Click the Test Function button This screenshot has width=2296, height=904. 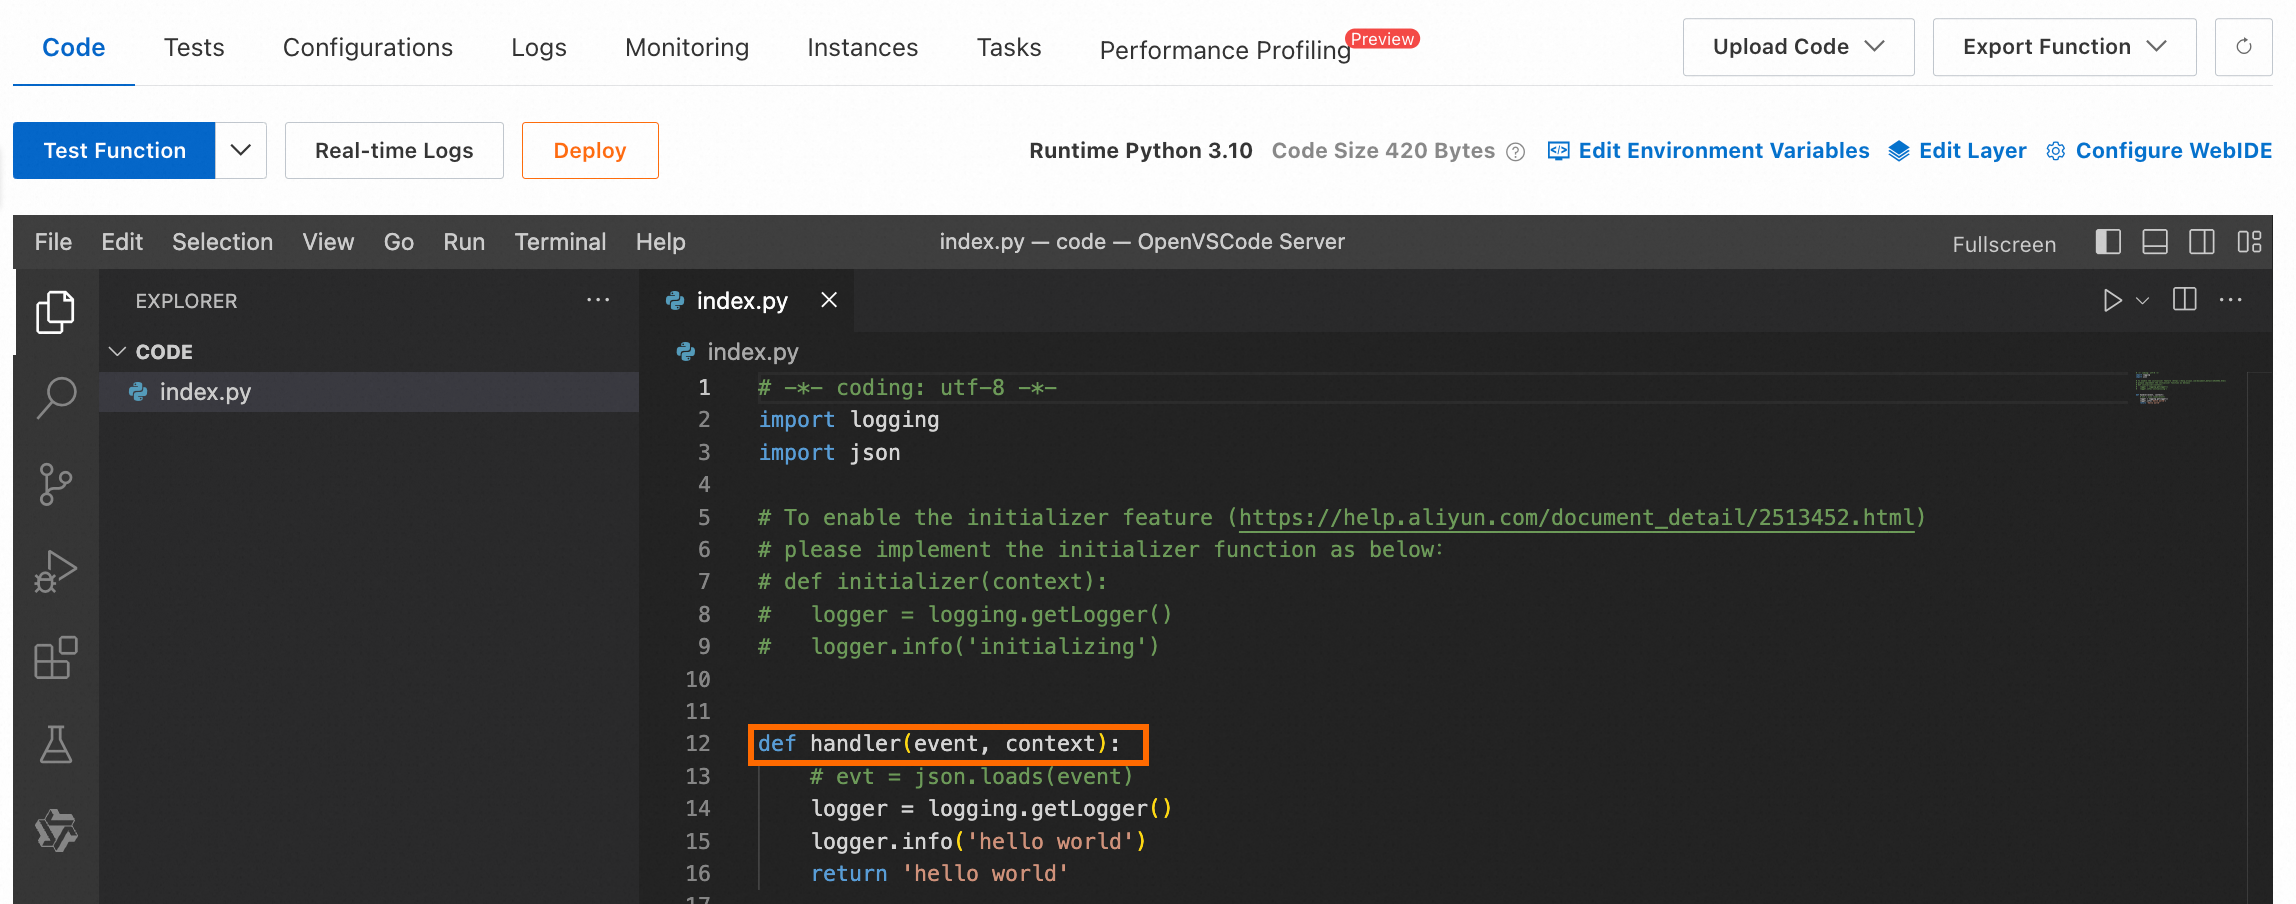(x=114, y=150)
